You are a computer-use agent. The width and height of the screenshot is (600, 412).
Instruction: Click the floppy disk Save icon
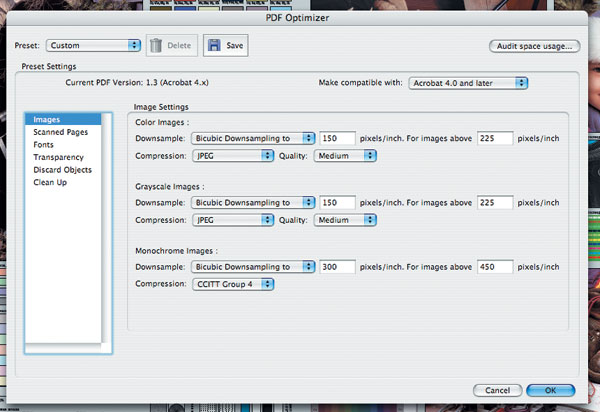[214, 45]
